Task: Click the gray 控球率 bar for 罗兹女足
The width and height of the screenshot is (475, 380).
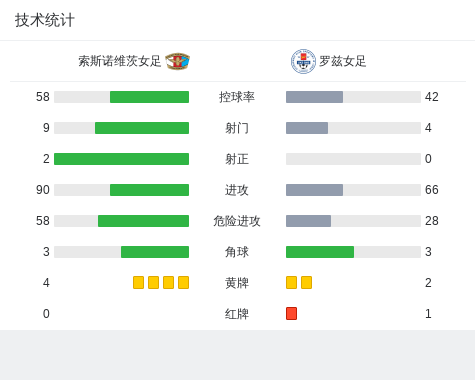Action: point(314,97)
